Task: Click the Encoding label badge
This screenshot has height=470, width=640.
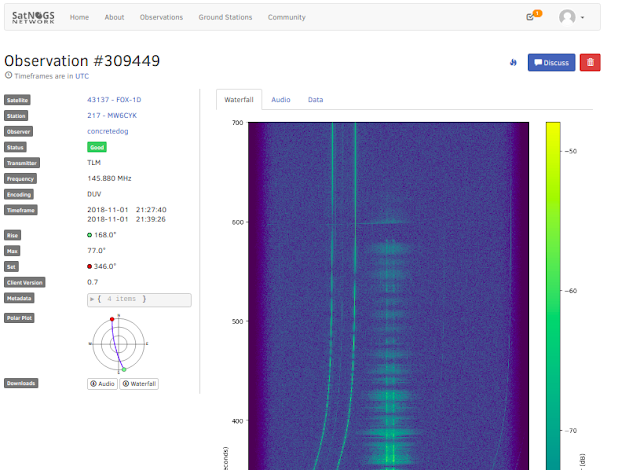Action: [19, 195]
